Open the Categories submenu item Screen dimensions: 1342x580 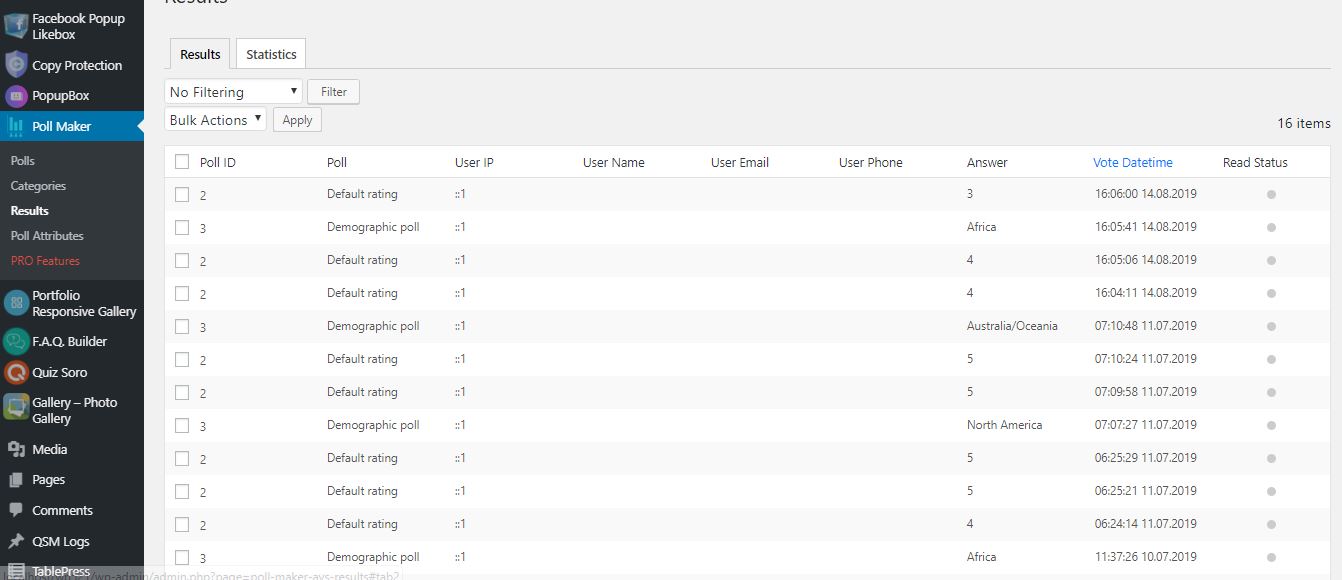coord(38,186)
